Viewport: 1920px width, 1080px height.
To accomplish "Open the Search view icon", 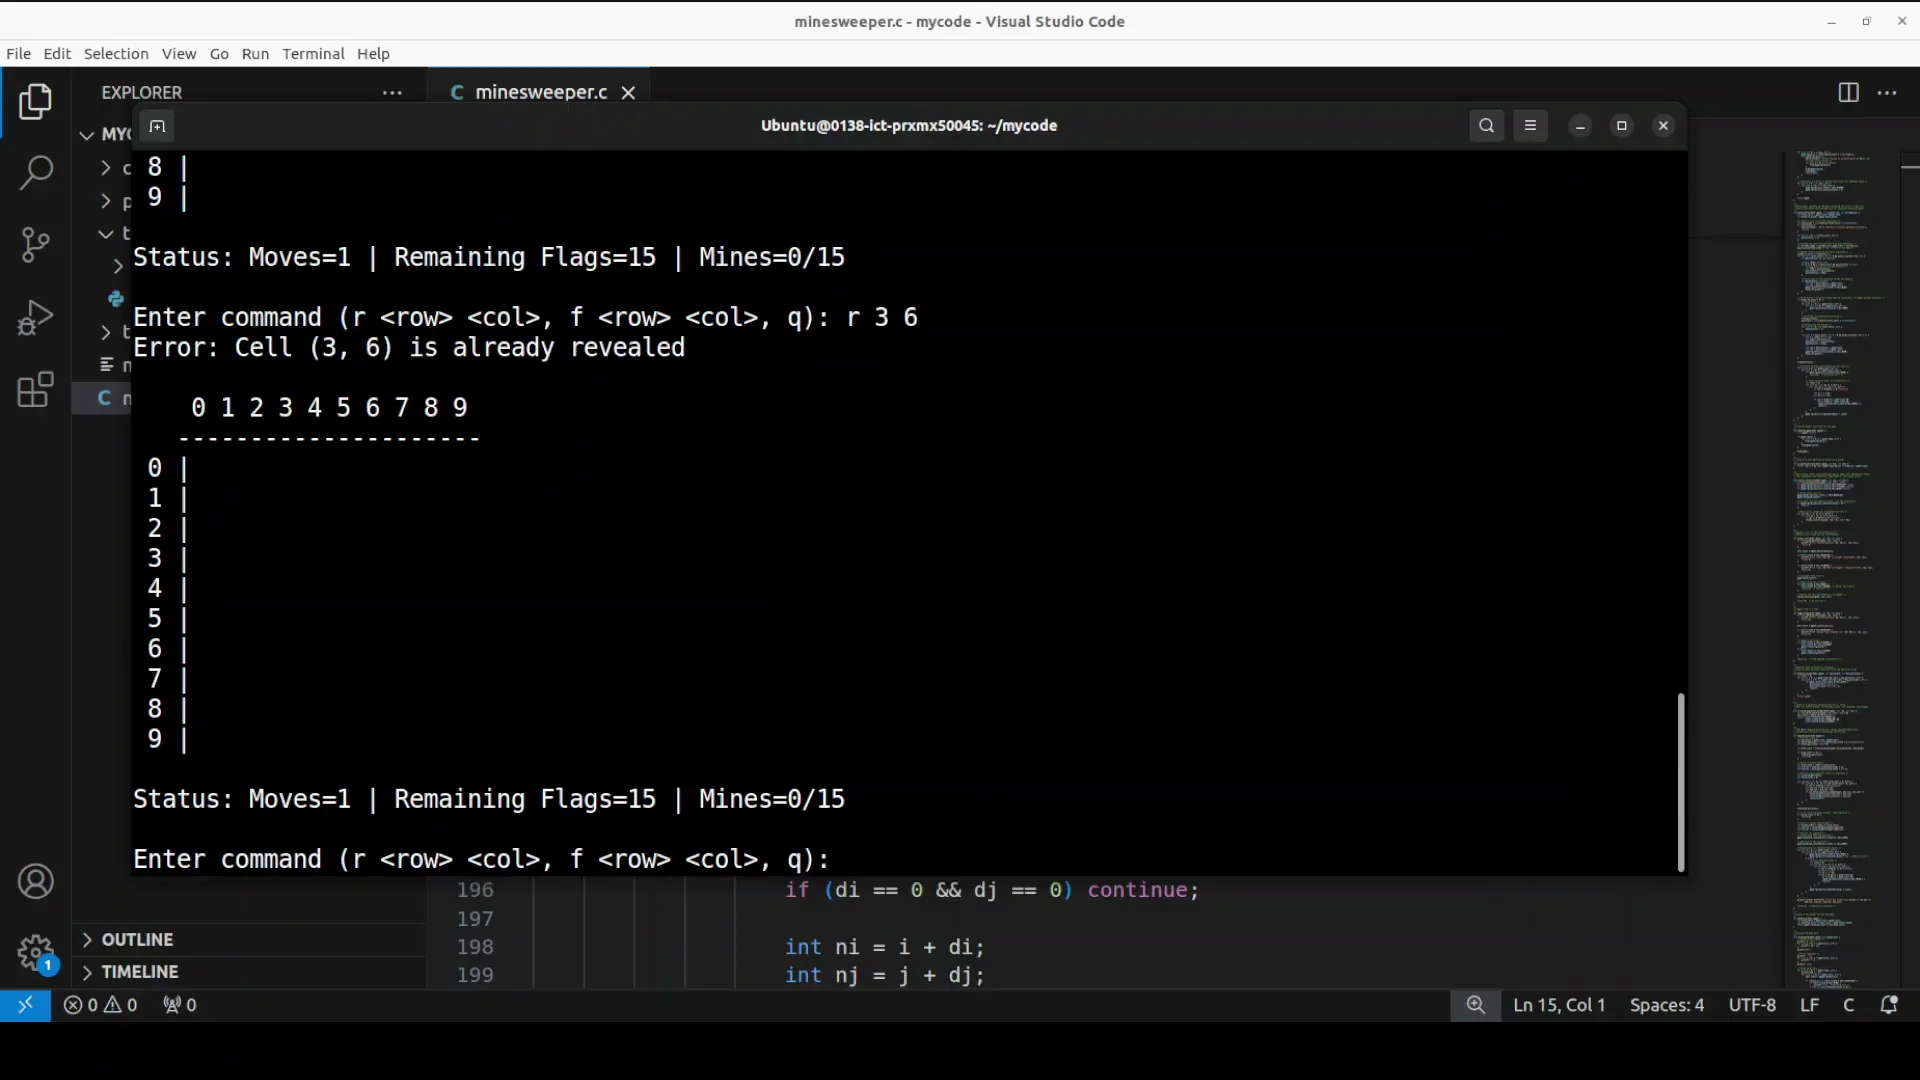I will click(36, 172).
